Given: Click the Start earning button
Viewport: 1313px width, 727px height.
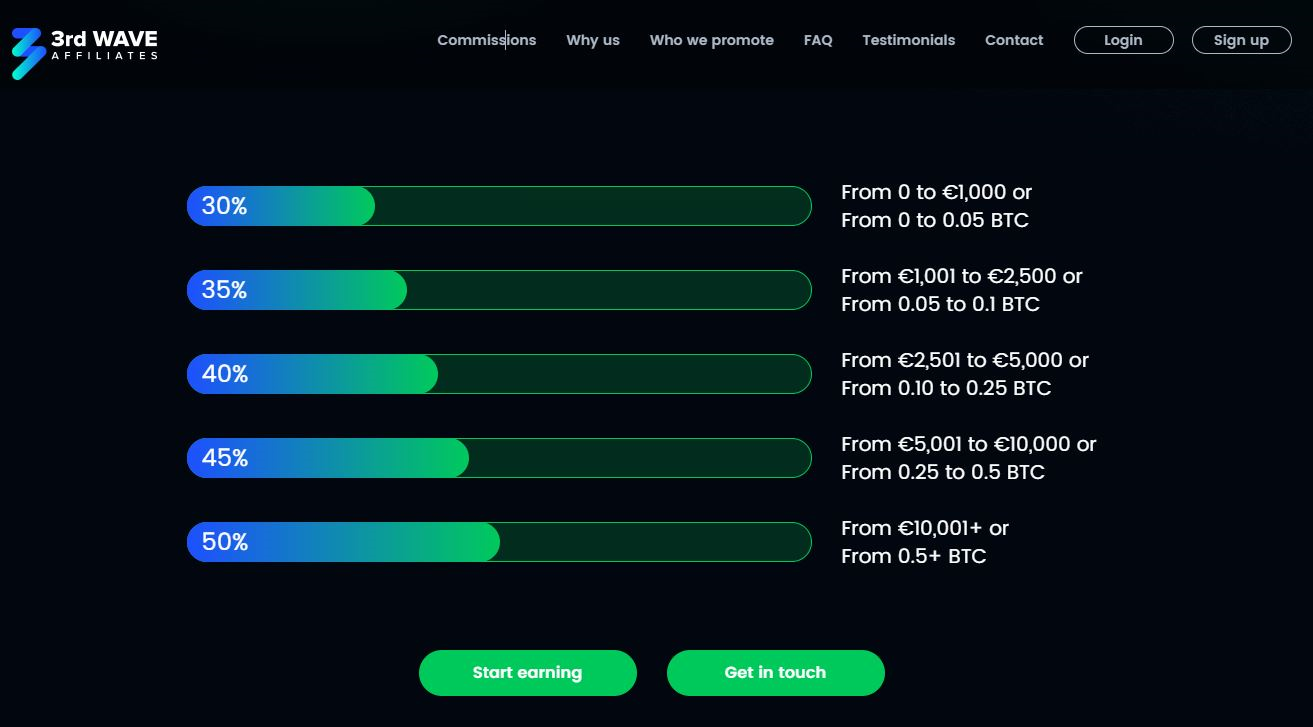Looking at the screenshot, I should point(527,673).
